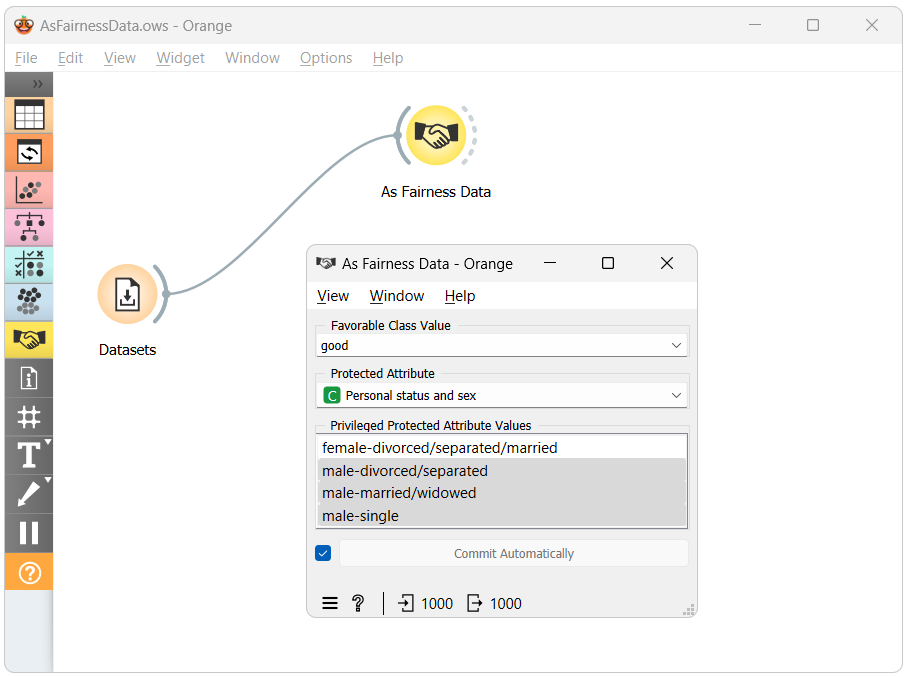Toggle the Commit Automatically checkbox
The height and width of the screenshot is (677, 907).
pyautogui.click(x=323, y=553)
